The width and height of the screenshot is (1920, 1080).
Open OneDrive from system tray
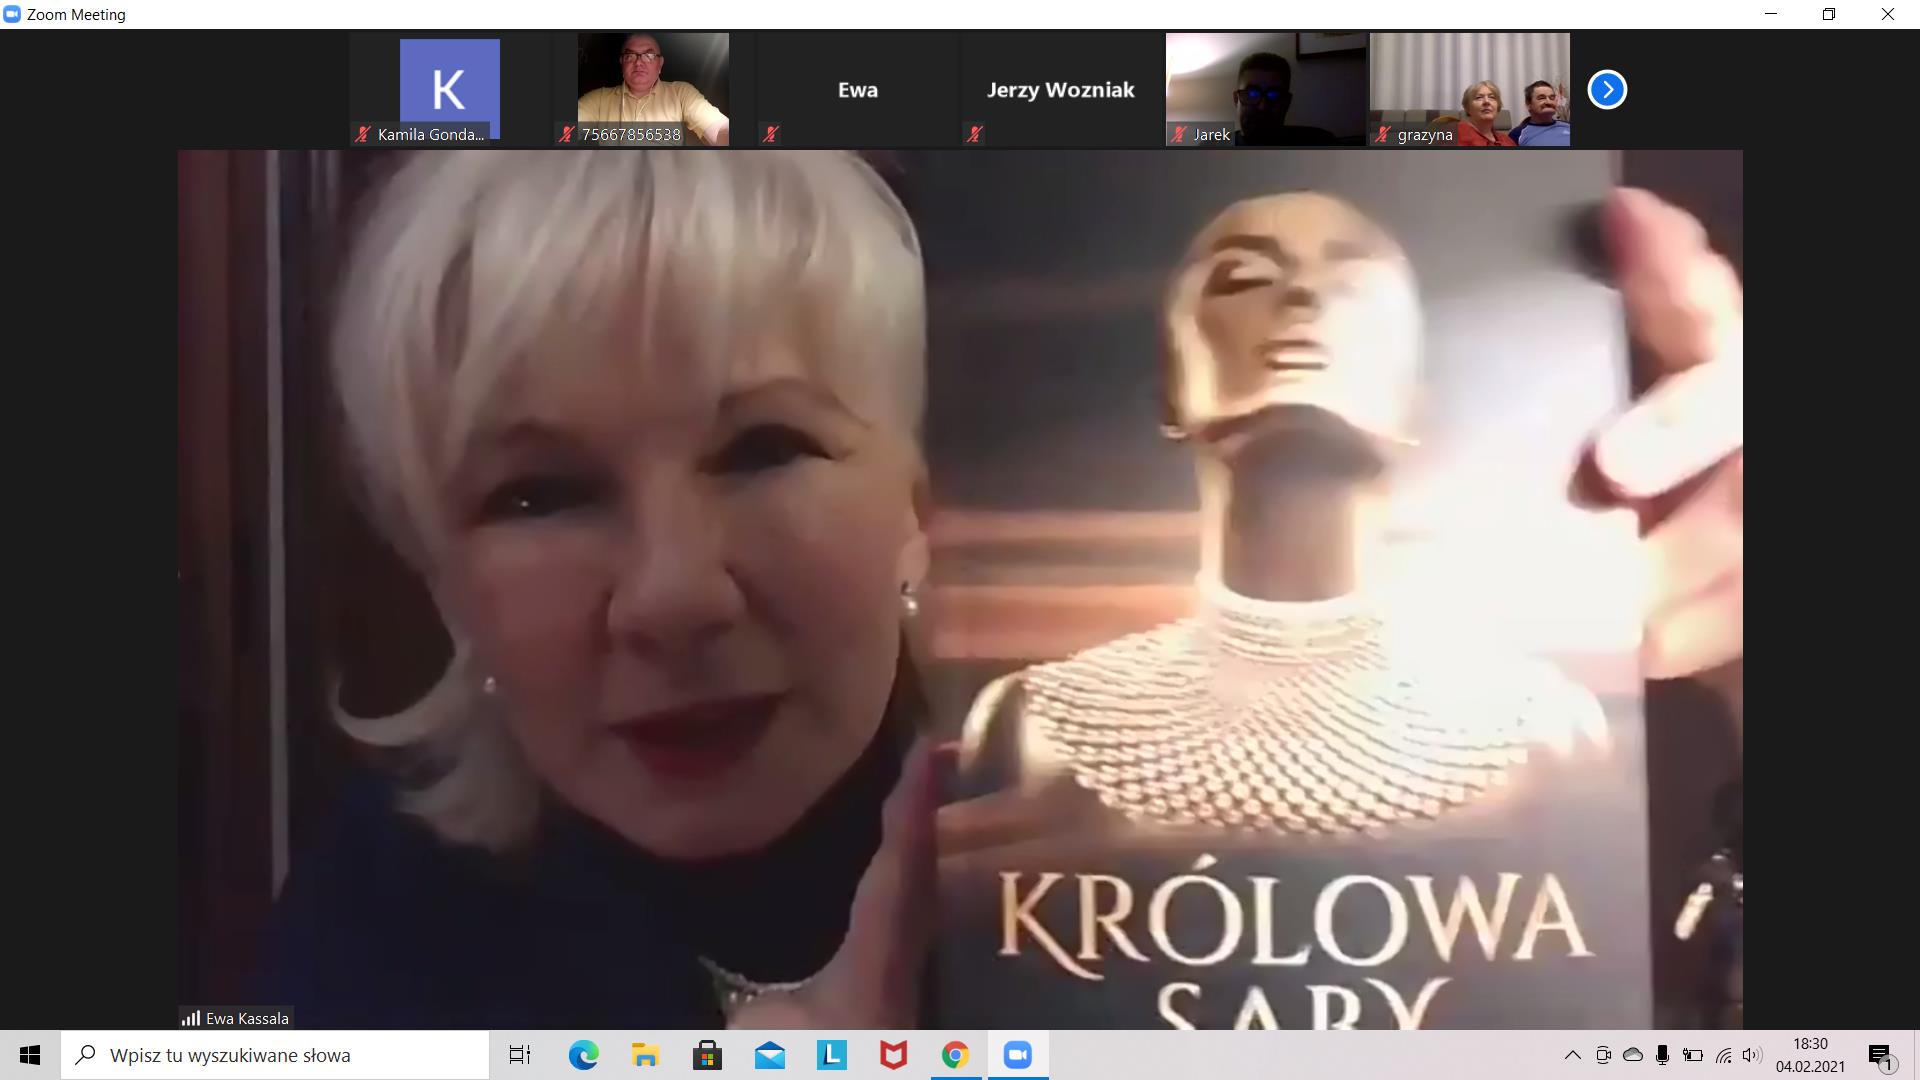(1633, 1055)
